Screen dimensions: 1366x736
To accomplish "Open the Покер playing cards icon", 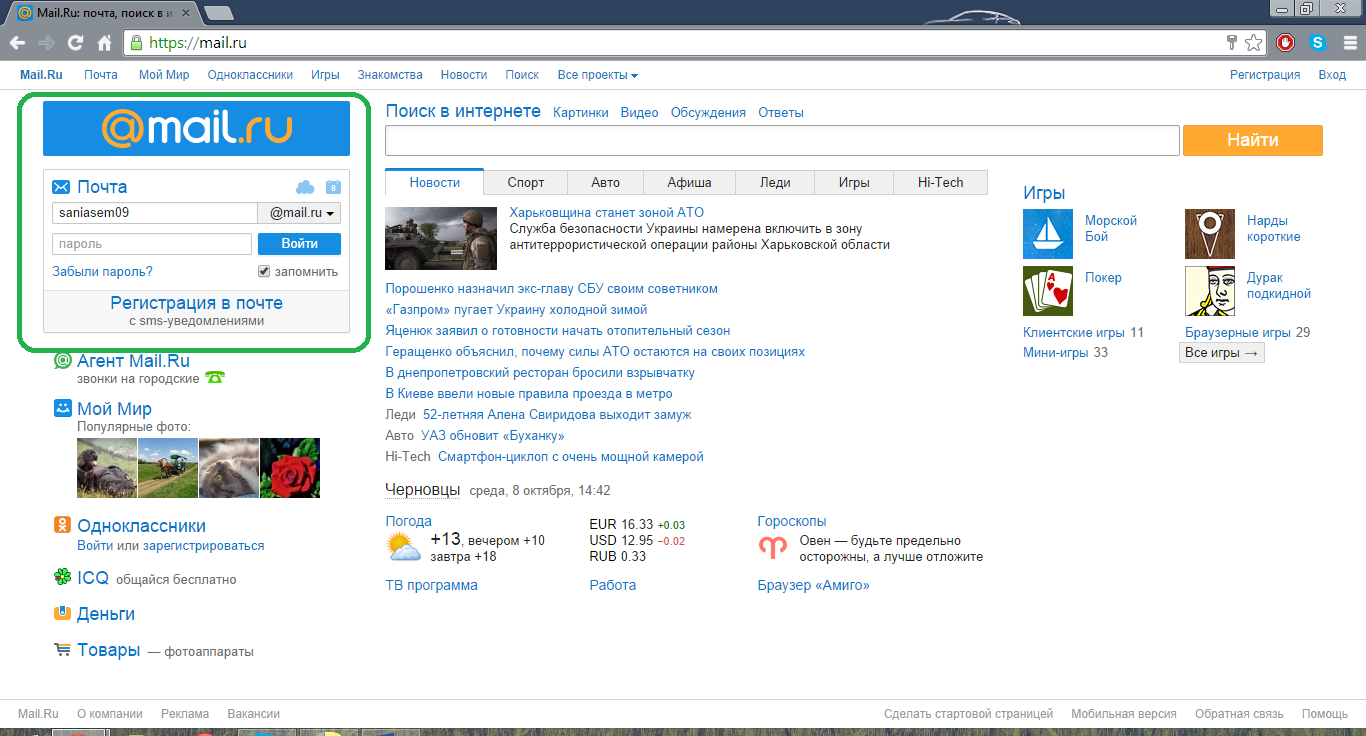I will tap(1048, 291).
